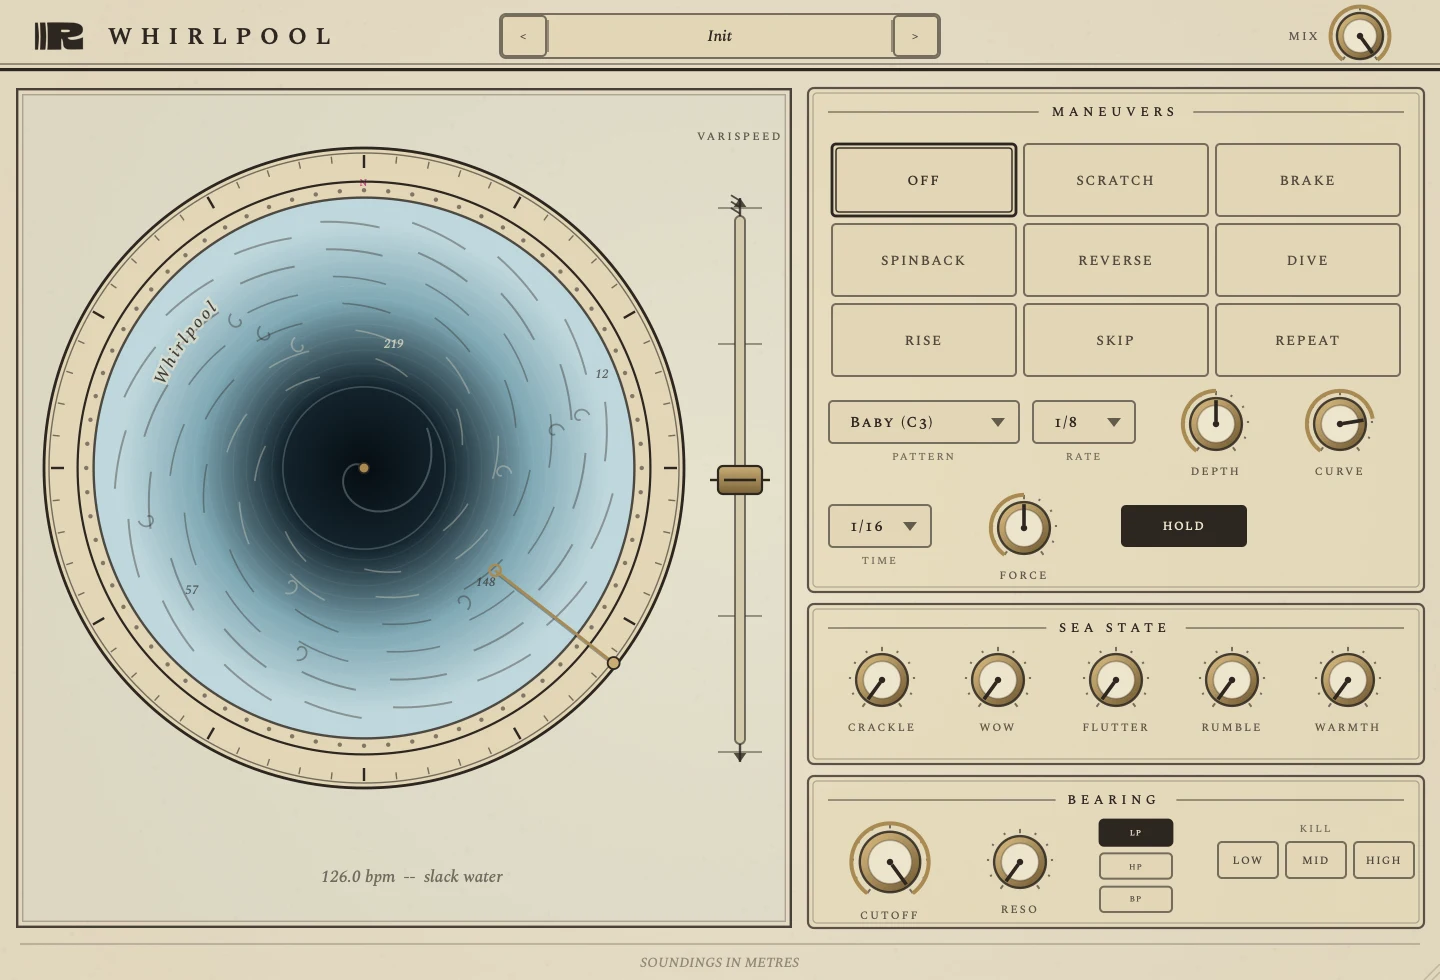
Task: Click the Crackle knob
Action: coord(882,680)
